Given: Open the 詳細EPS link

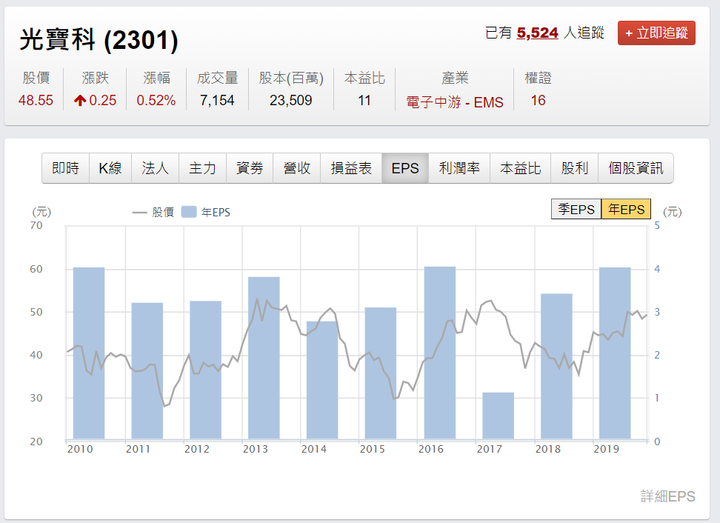Looking at the screenshot, I should pyautogui.click(x=668, y=496).
